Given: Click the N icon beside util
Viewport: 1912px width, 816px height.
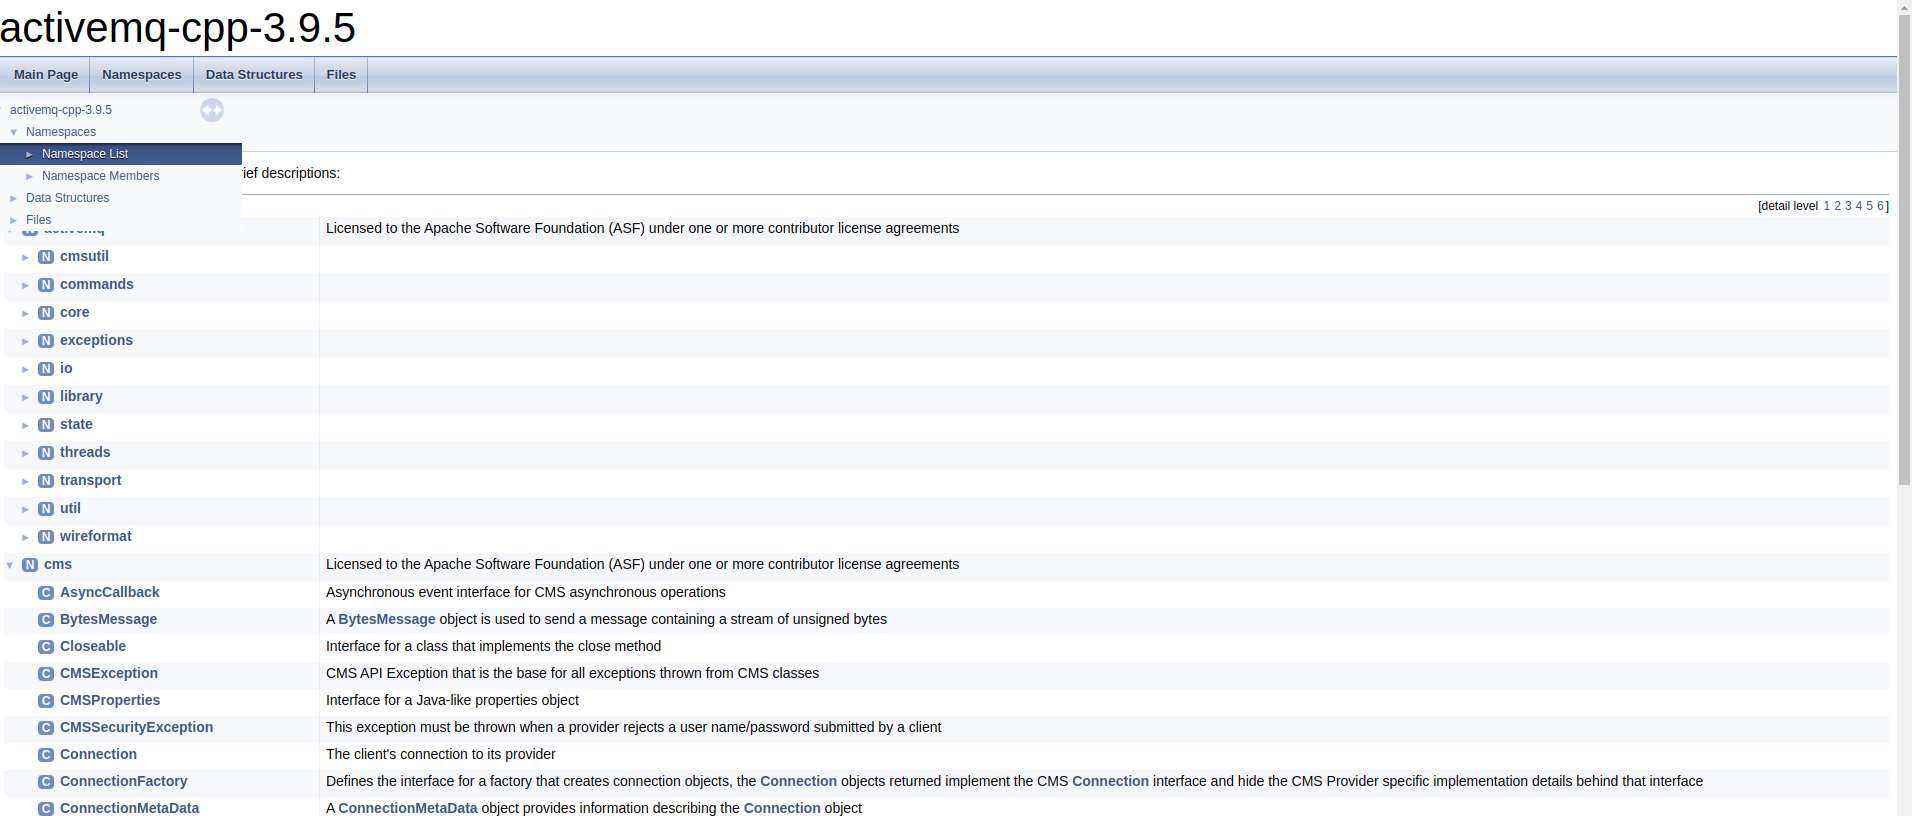Looking at the screenshot, I should tap(46, 509).
